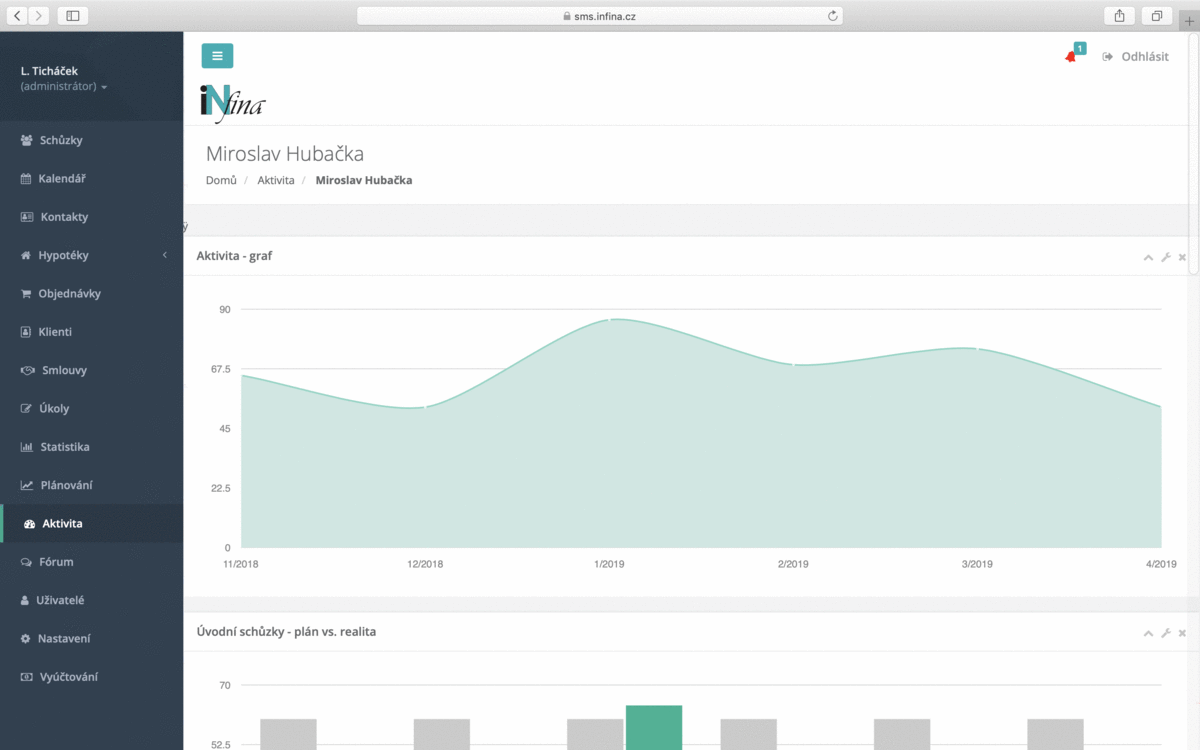This screenshot has height=750, width=1200.
Task: Open Nastavení in the sidebar
Action: (92, 638)
